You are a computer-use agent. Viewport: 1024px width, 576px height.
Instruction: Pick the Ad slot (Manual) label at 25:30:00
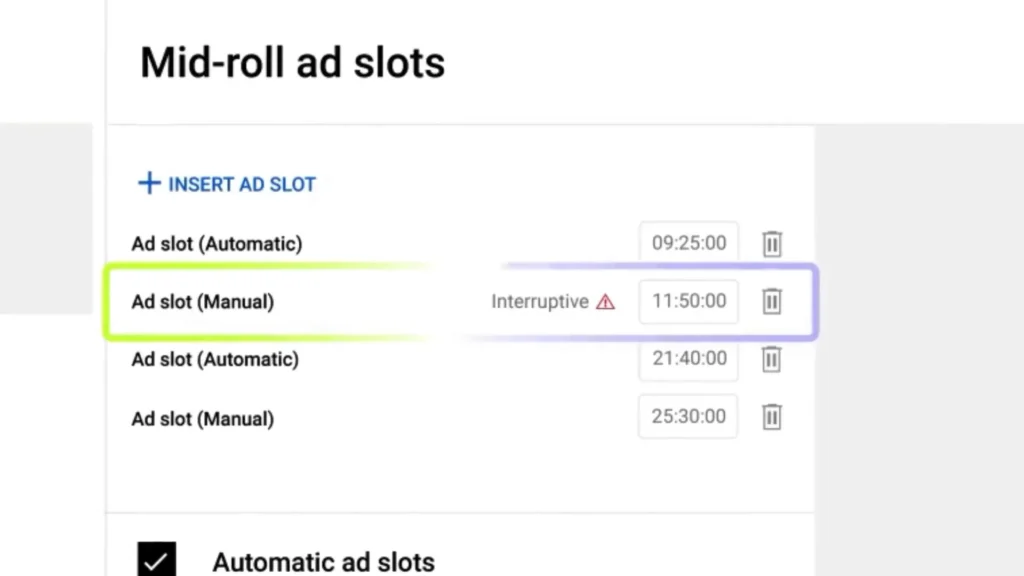(202, 418)
